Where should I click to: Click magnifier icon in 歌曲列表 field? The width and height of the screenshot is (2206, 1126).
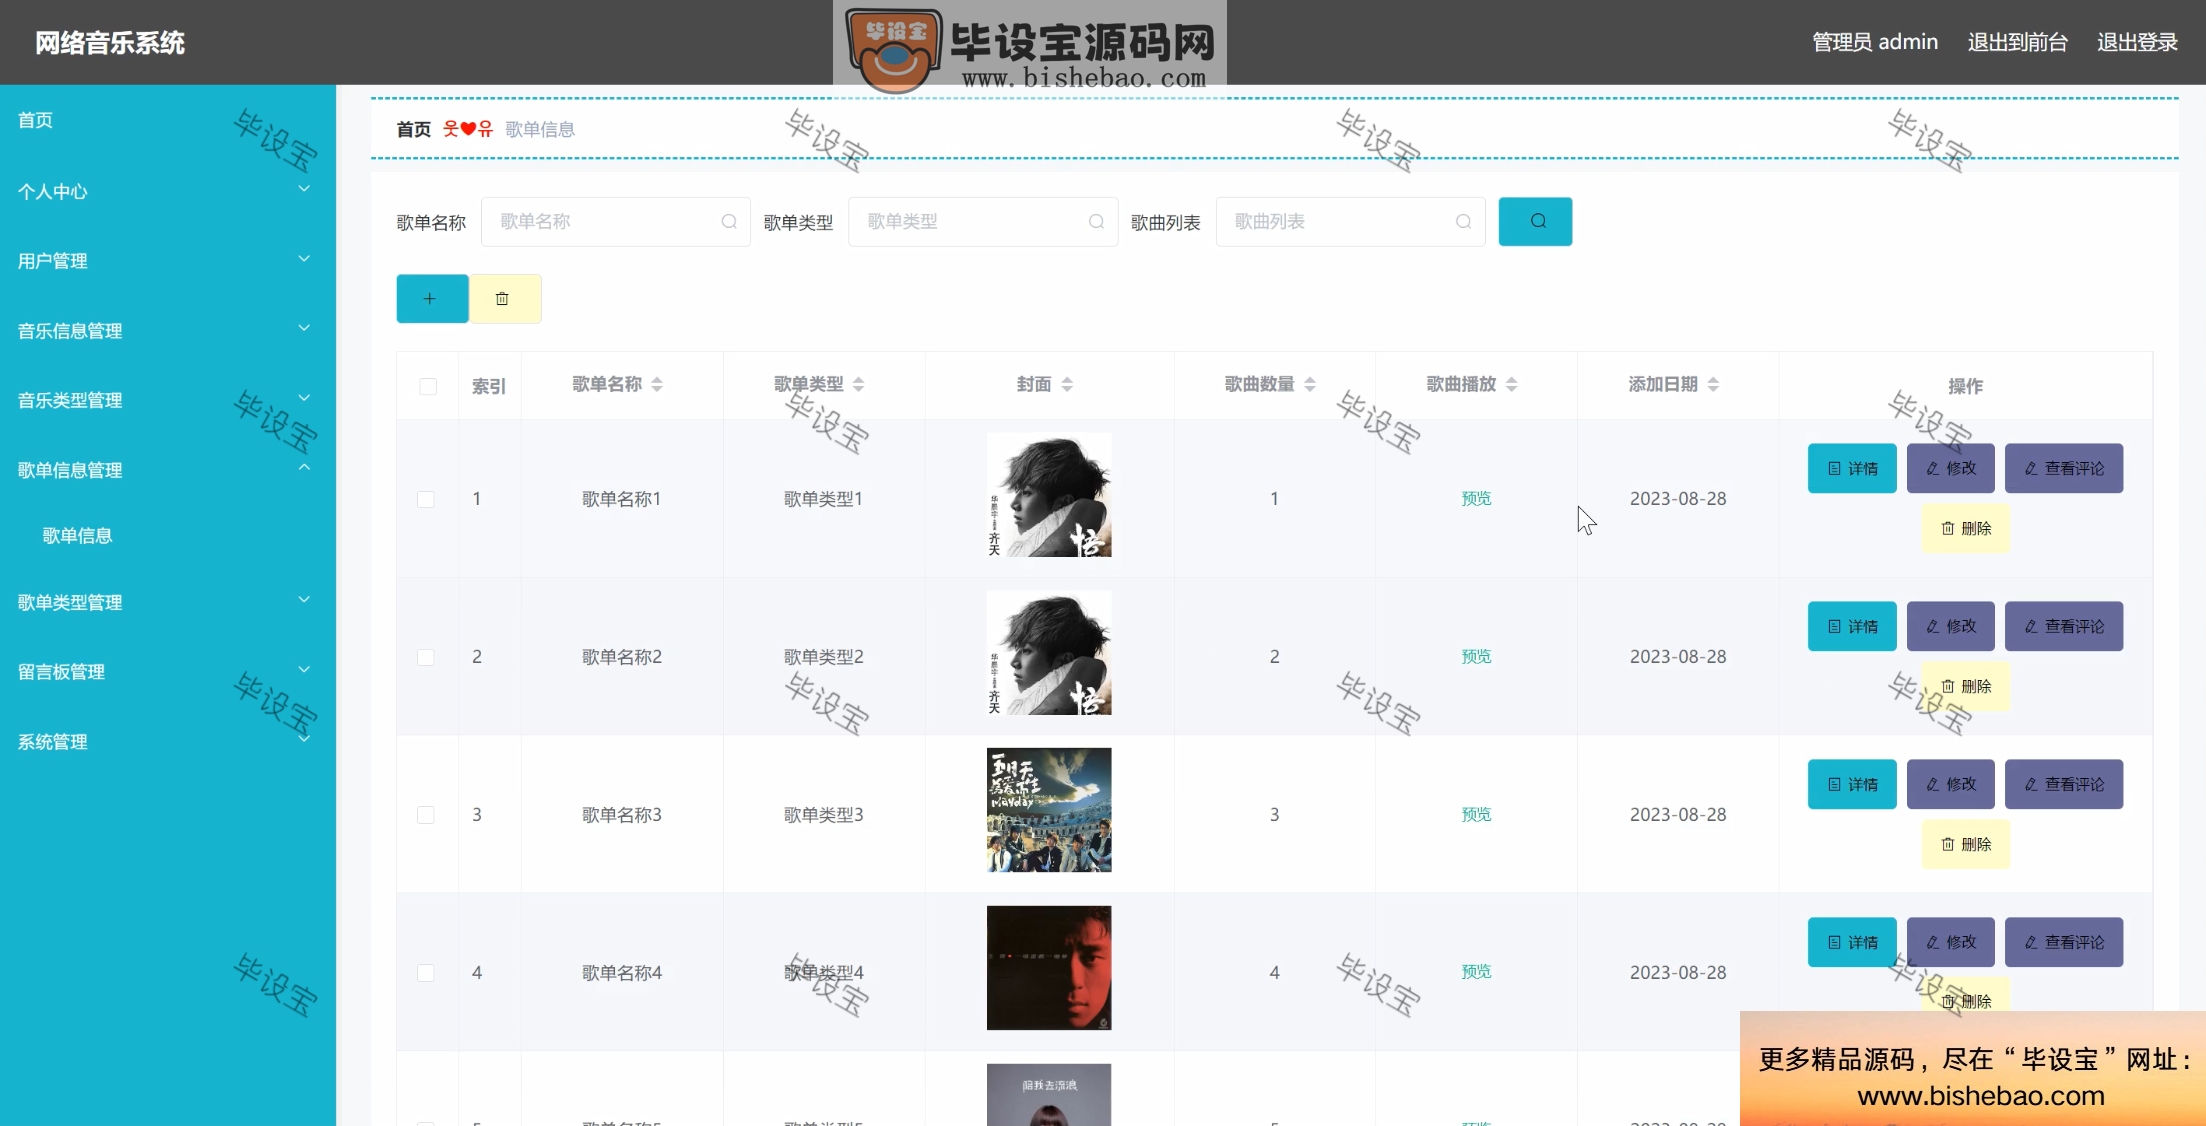click(1463, 221)
